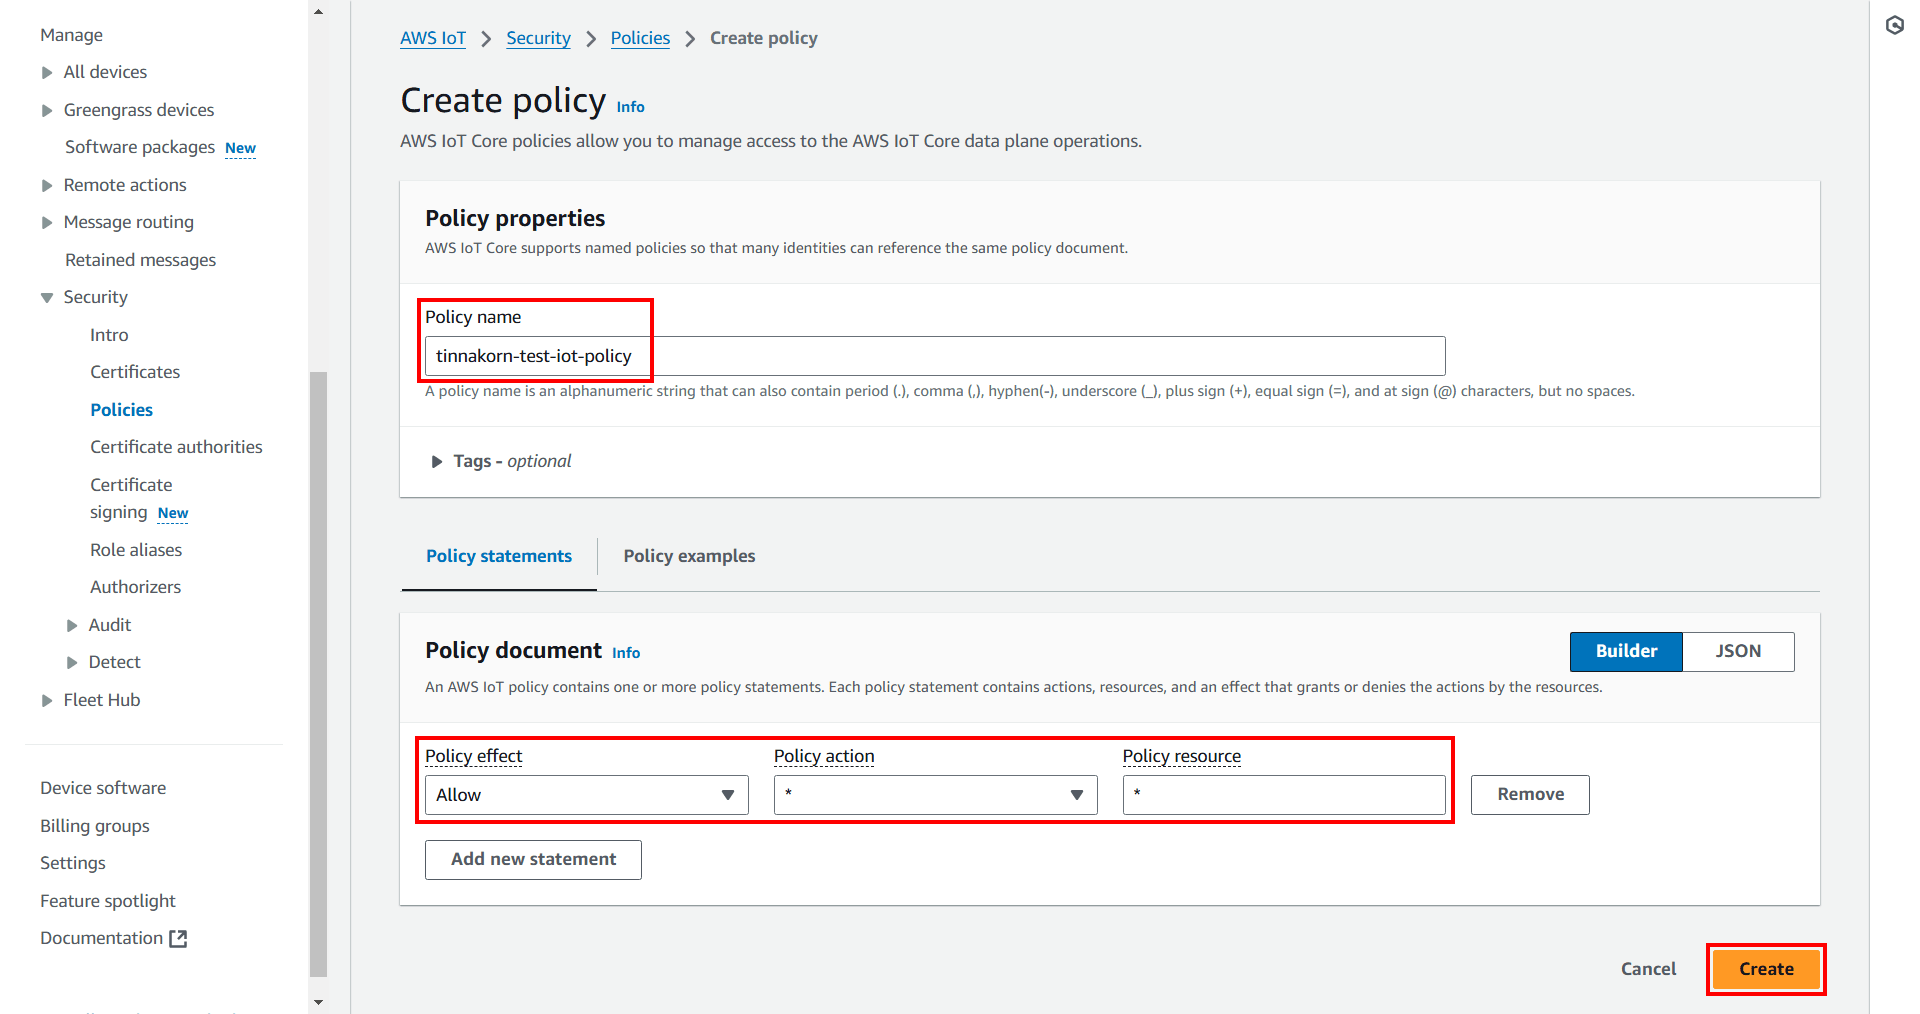Select Policies in sidebar
The width and height of the screenshot is (1920, 1014).
pos(121,410)
